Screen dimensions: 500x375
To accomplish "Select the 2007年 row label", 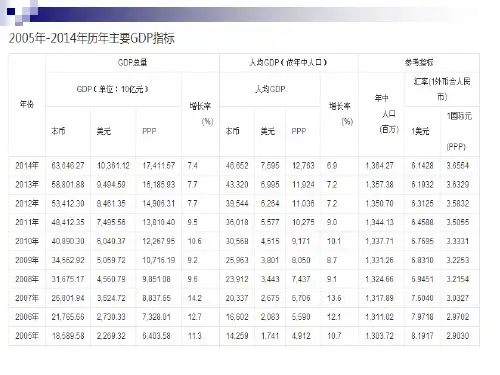I will 27,298.
